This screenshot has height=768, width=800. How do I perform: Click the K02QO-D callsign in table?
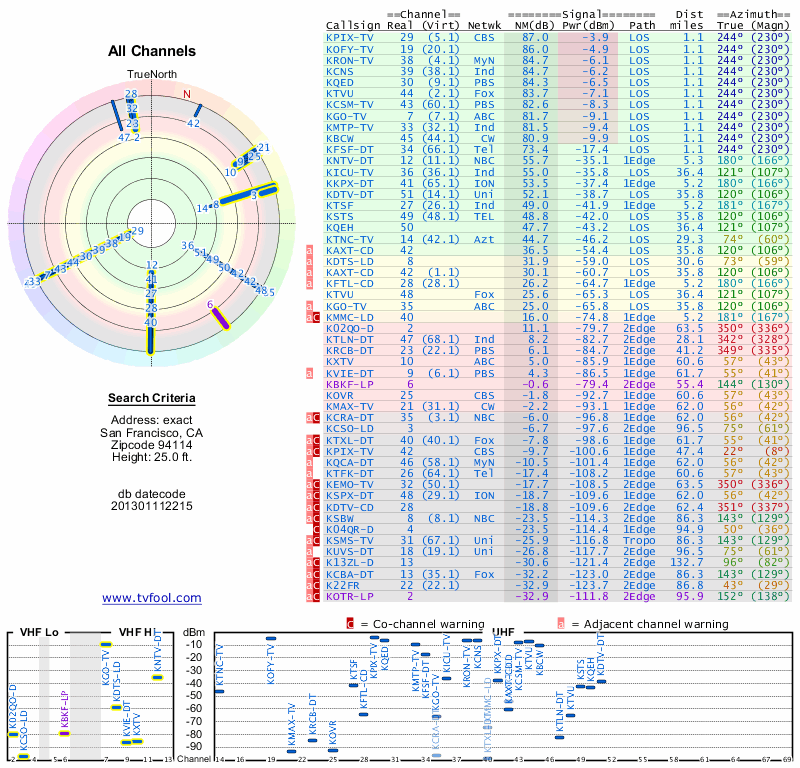350,328
